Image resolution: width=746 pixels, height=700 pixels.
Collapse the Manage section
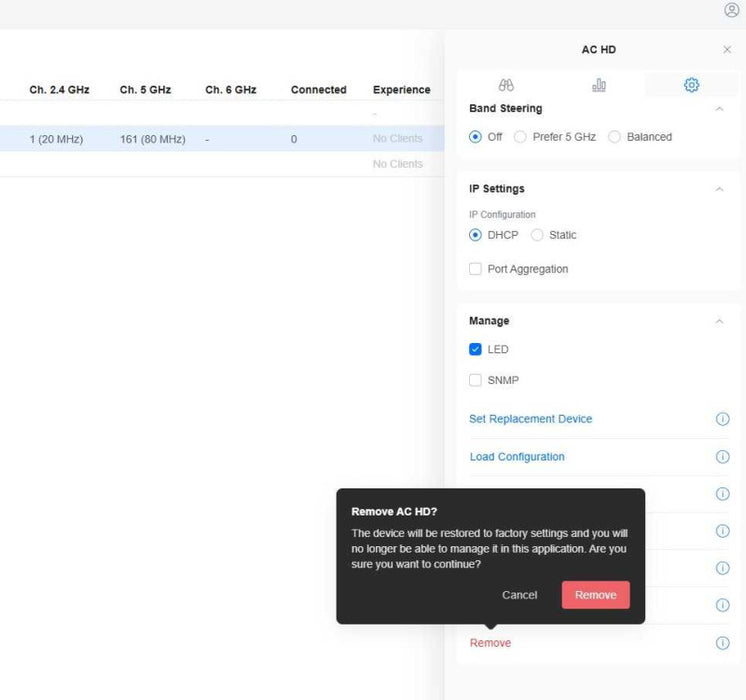(x=719, y=321)
